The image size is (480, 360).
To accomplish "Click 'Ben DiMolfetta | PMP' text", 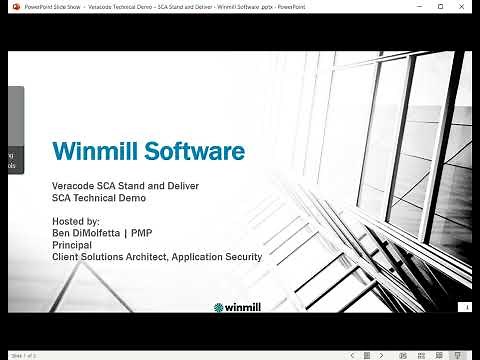I will click(102, 233).
